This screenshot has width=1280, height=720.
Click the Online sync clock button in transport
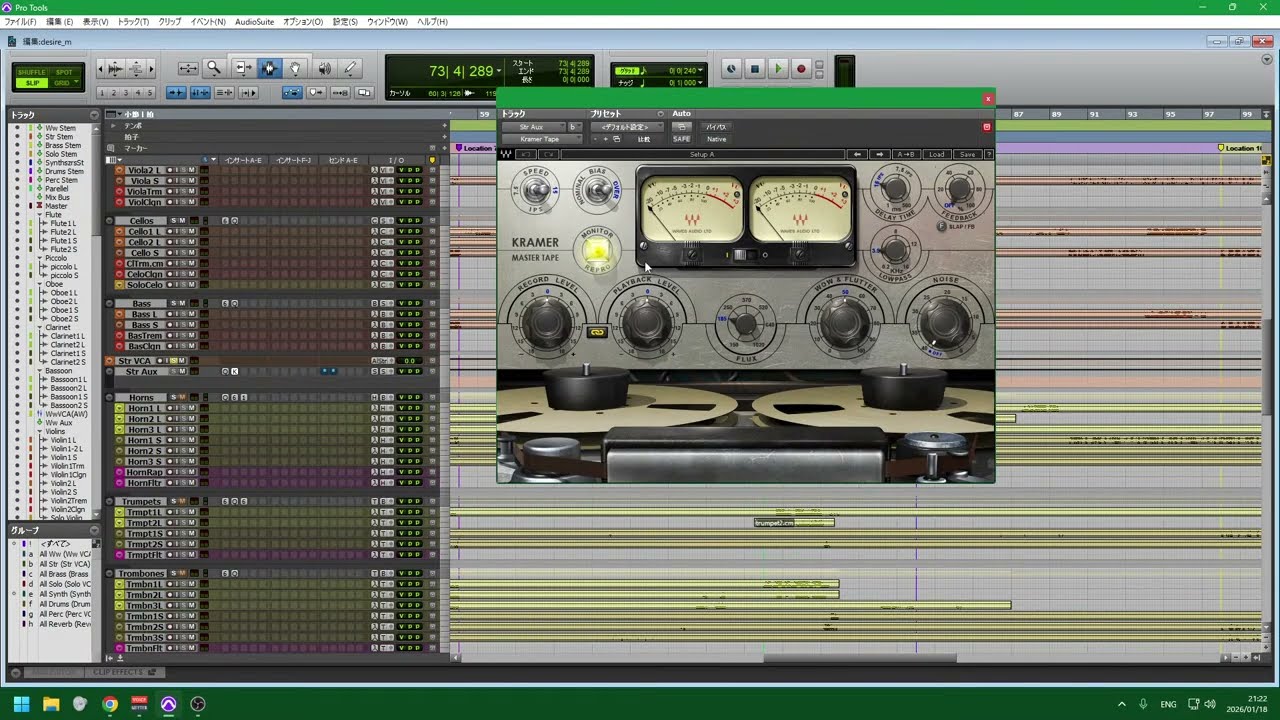click(732, 69)
